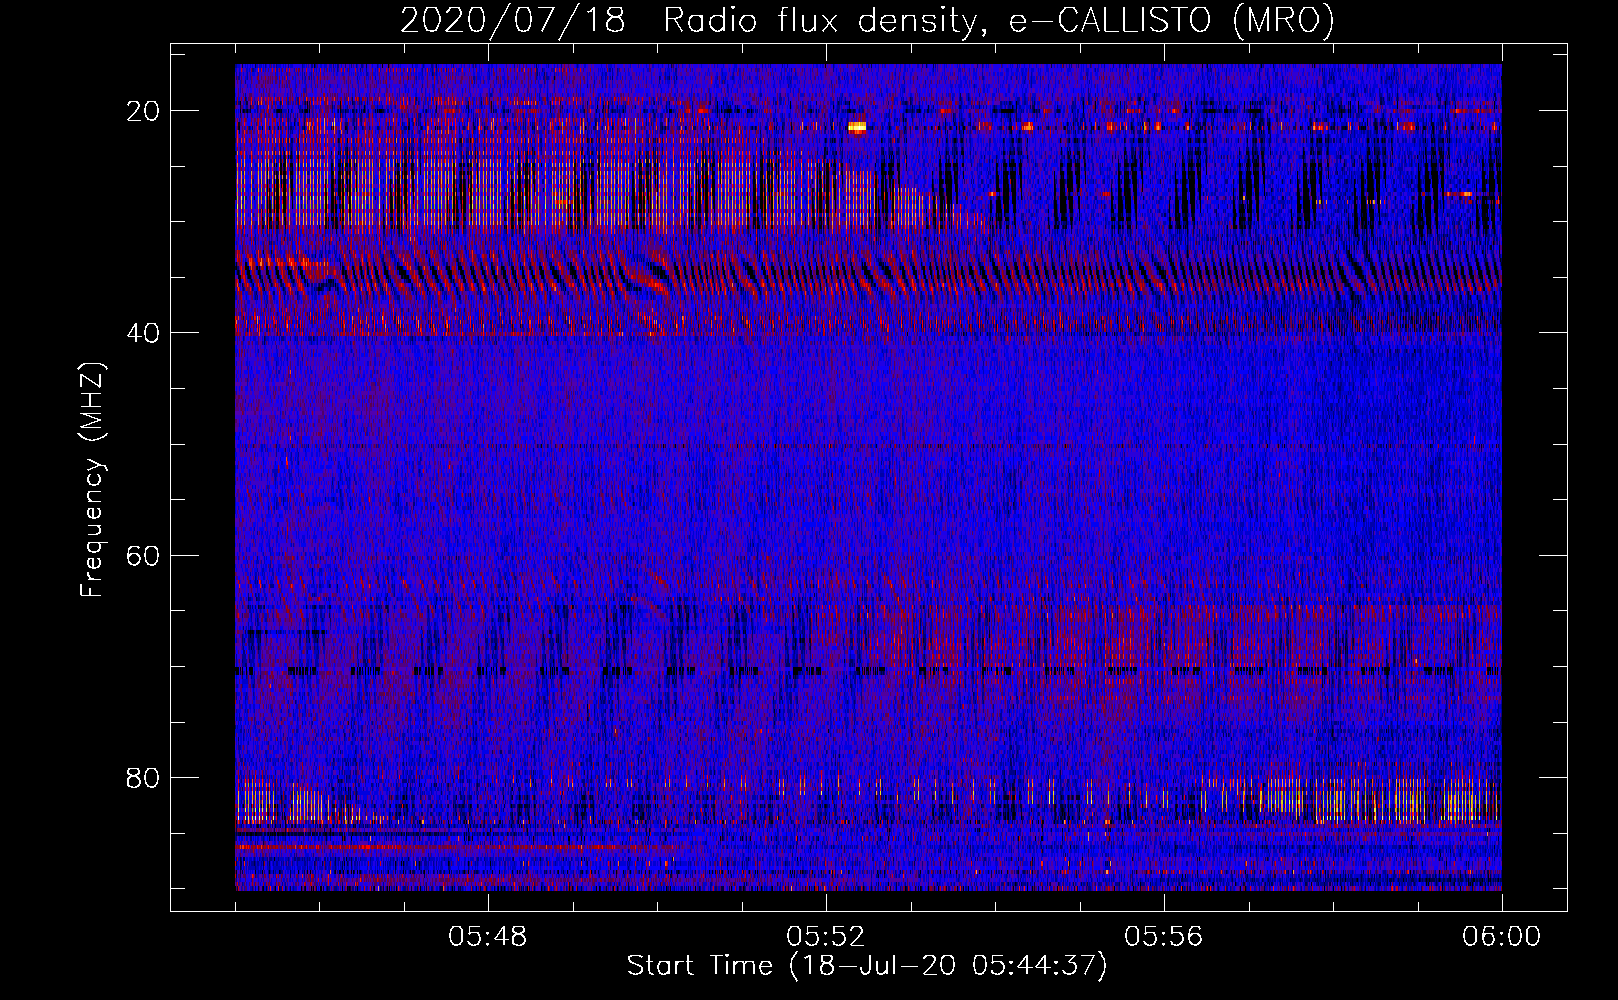
Task: Click the 60 MHz frequency tick label
Action: pos(143,555)
